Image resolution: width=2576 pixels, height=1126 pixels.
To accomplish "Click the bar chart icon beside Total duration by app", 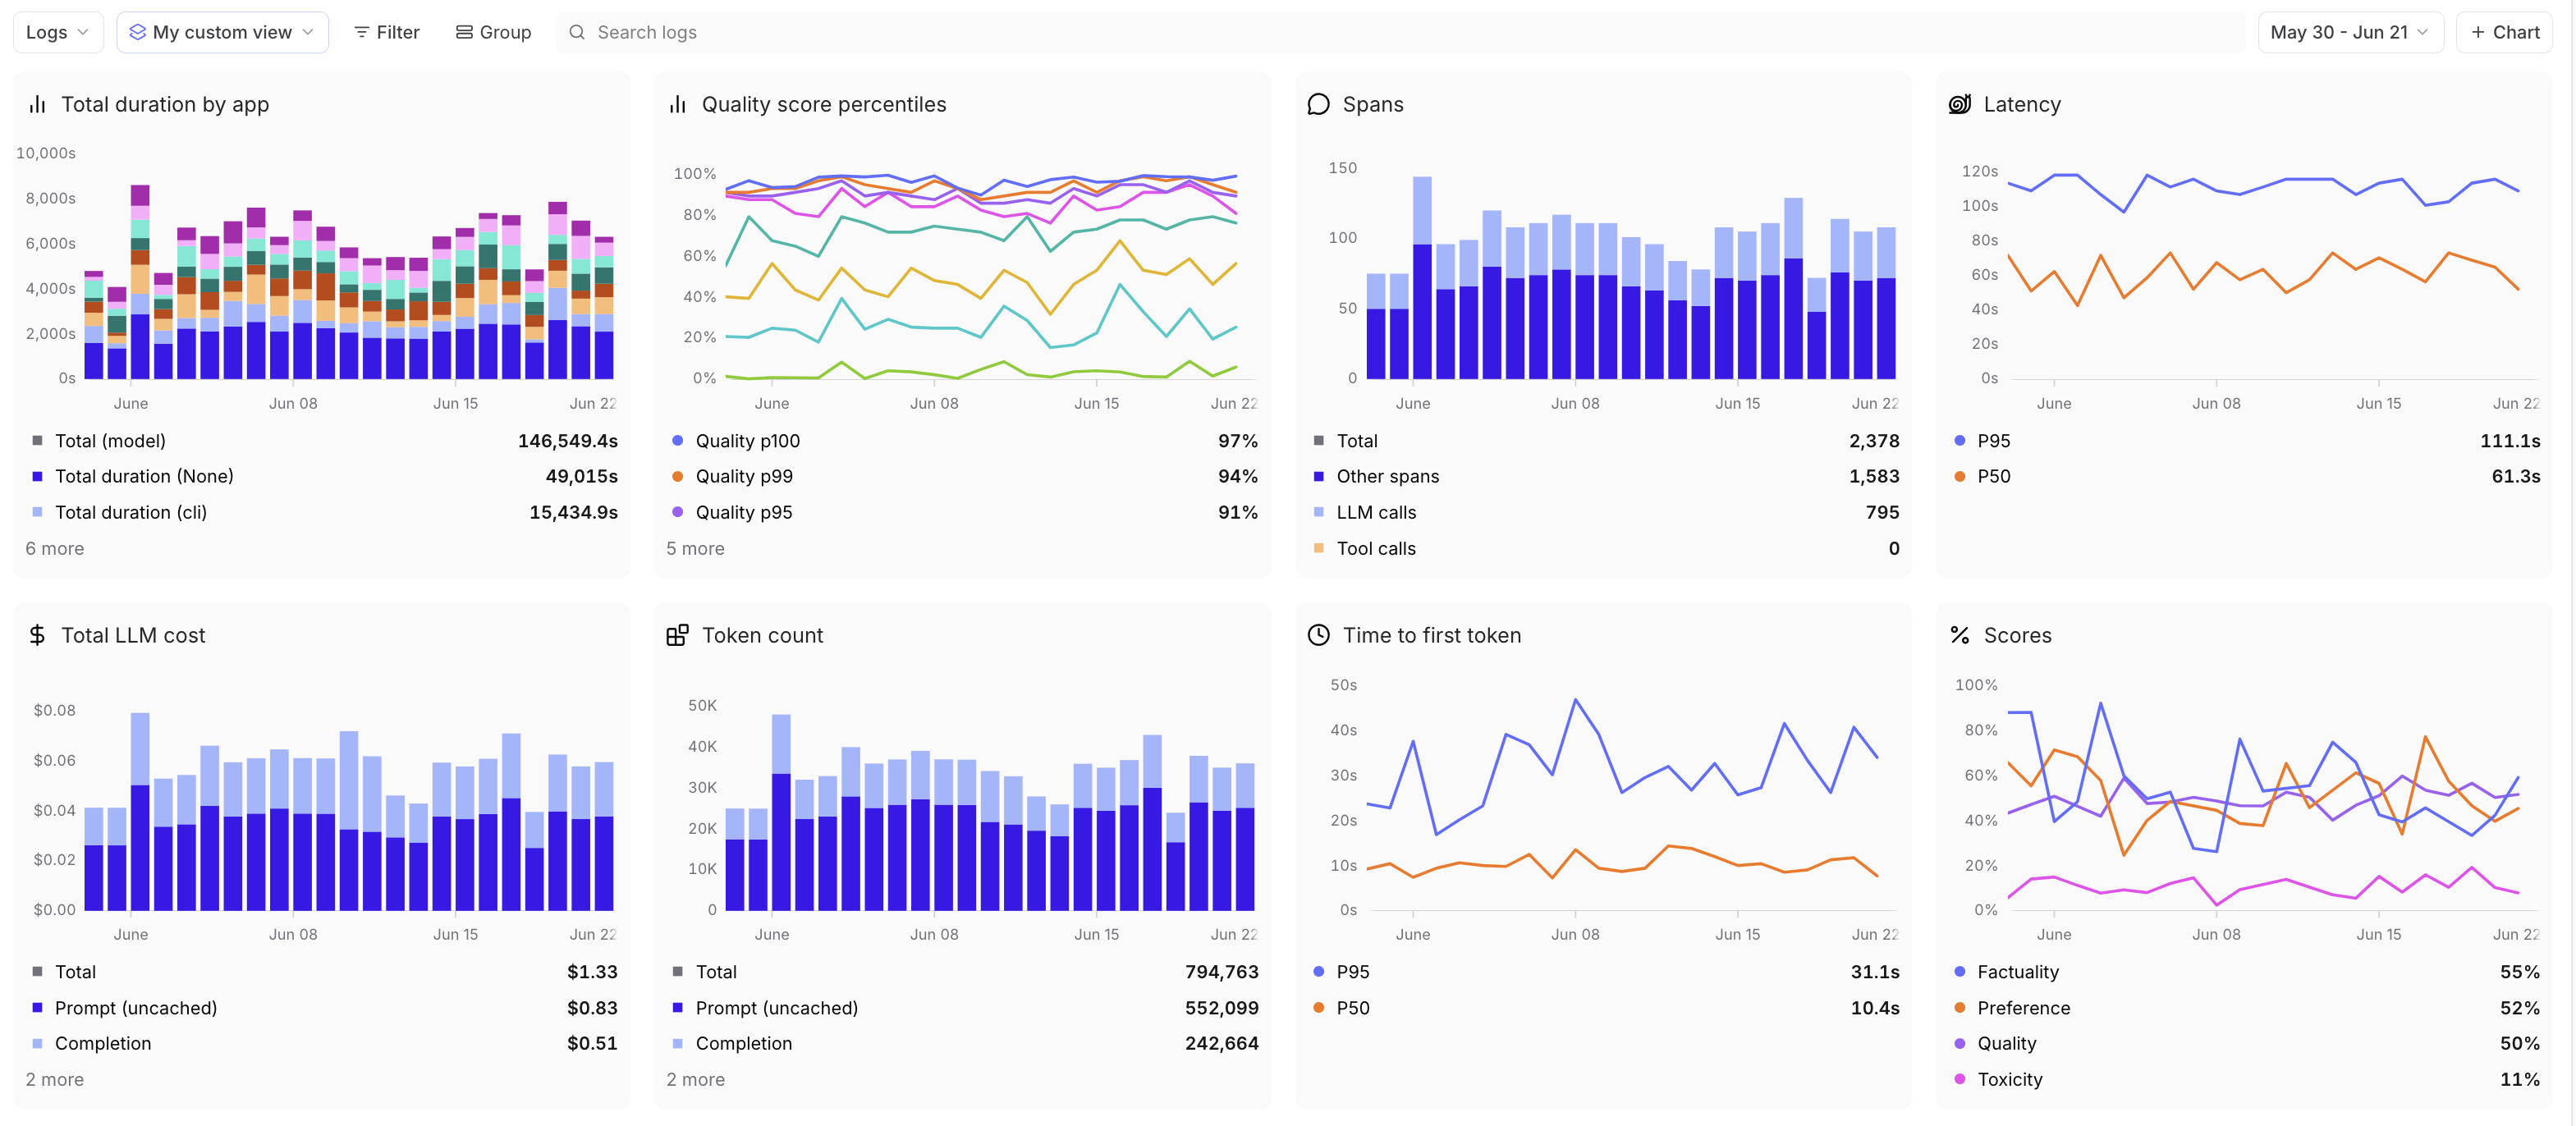I will [x=38, y=104].
